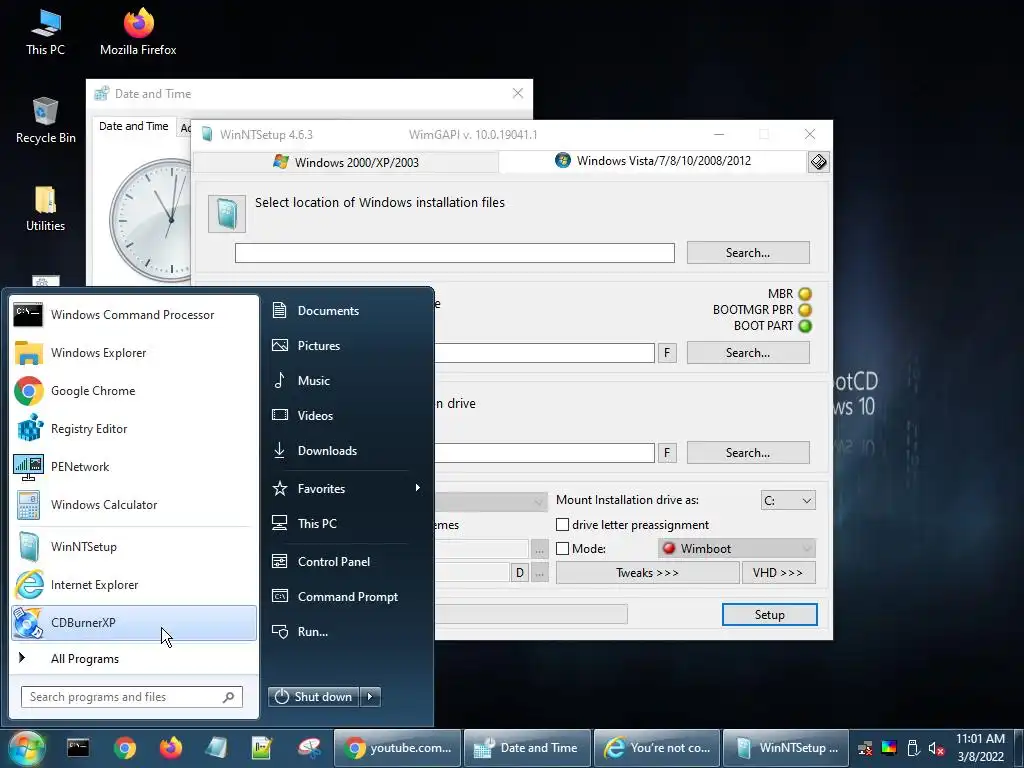Screen dimensions: 1024x768
Task: Launch Windows Calculator from the Start menu
Action: (x=133, y=504)
